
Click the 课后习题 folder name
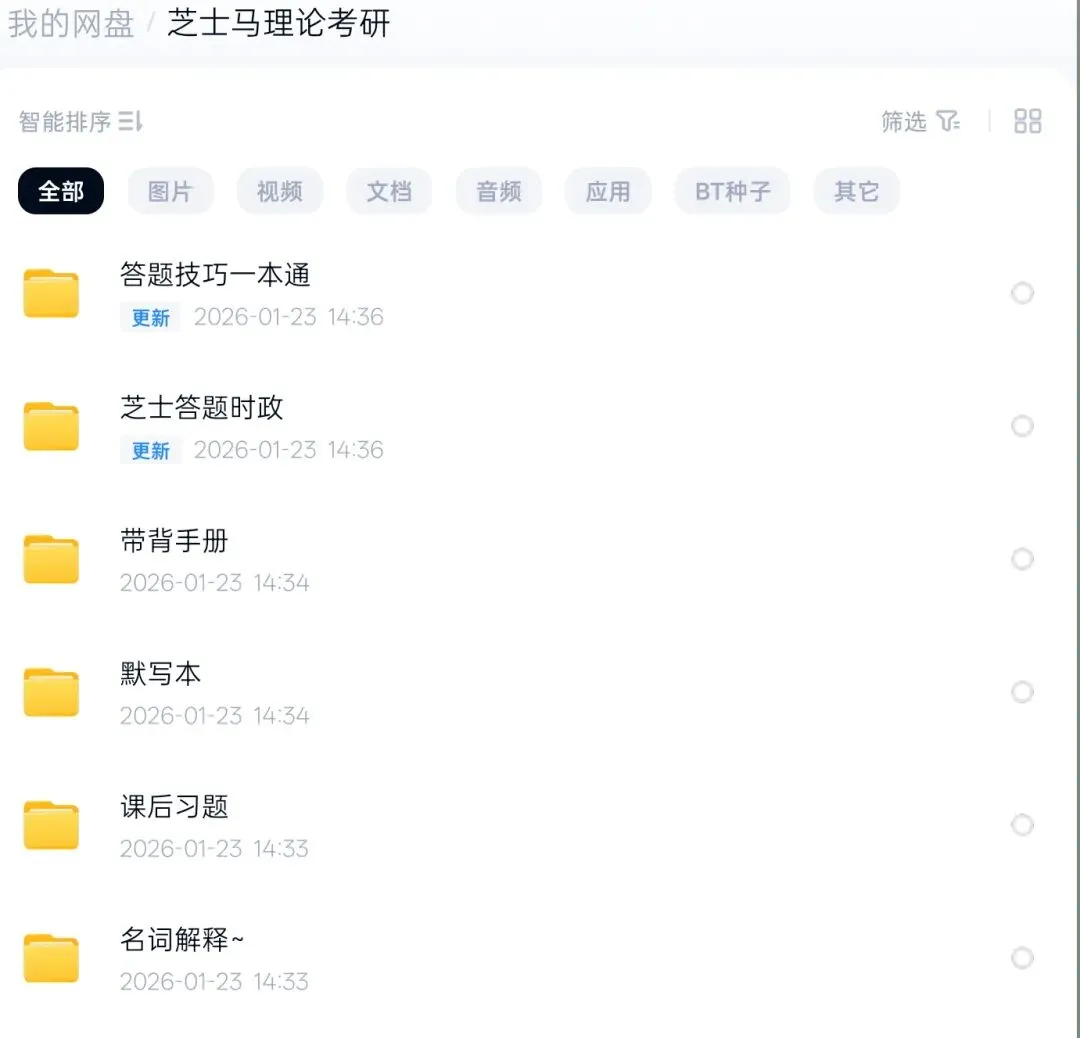[x=174, y=807]
